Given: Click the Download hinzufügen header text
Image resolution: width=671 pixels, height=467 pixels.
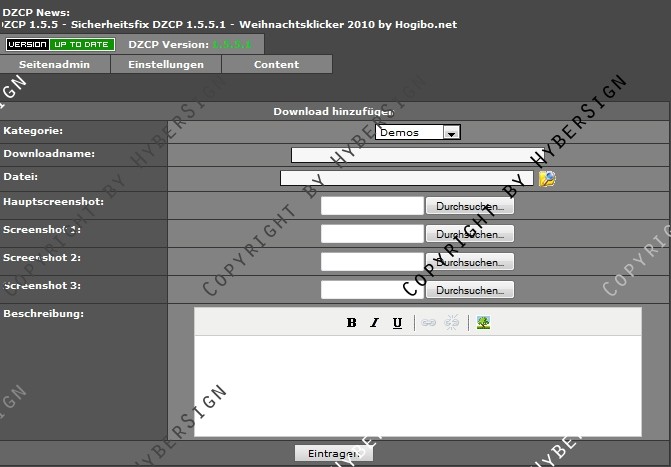Looking at the screenshot, I should [333, 112].
